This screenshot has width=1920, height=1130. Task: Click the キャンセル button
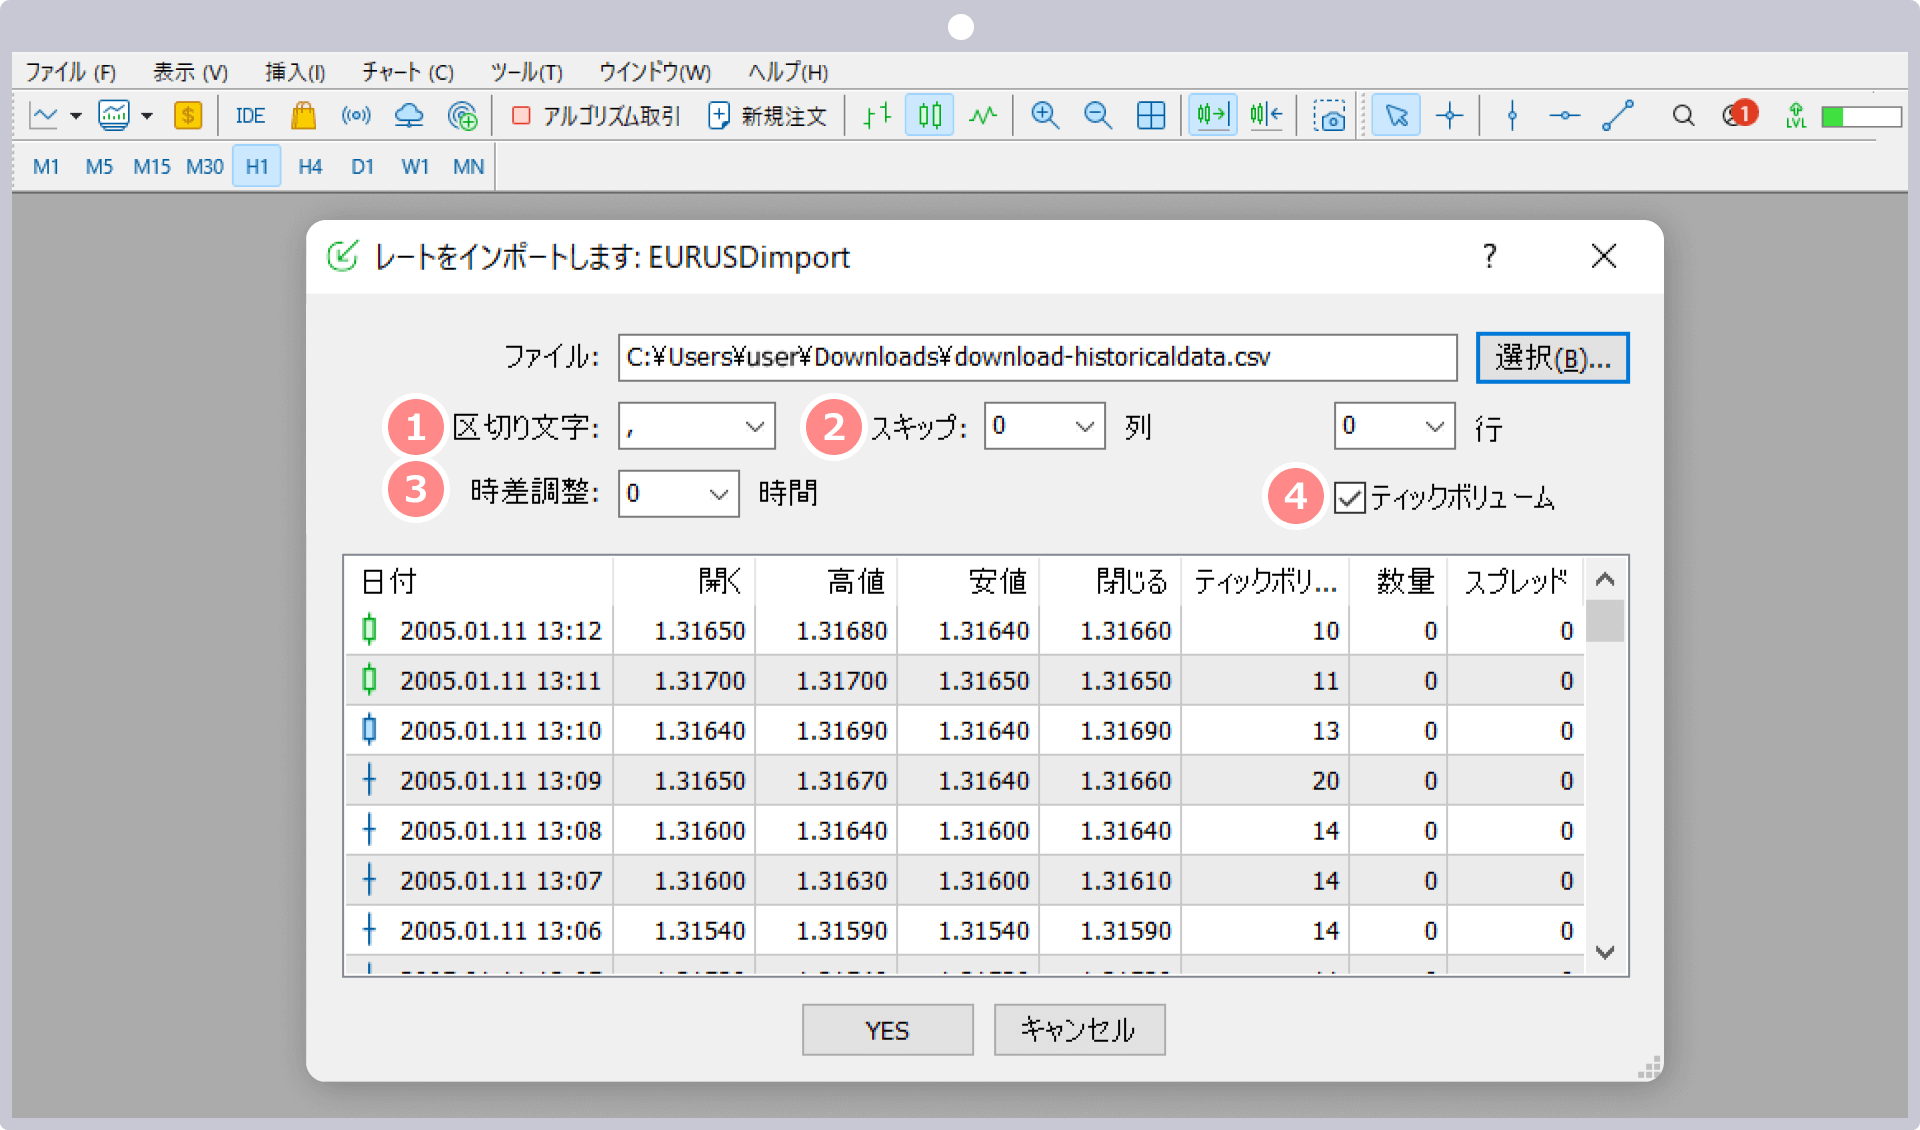click(x=1079, y=1030)
